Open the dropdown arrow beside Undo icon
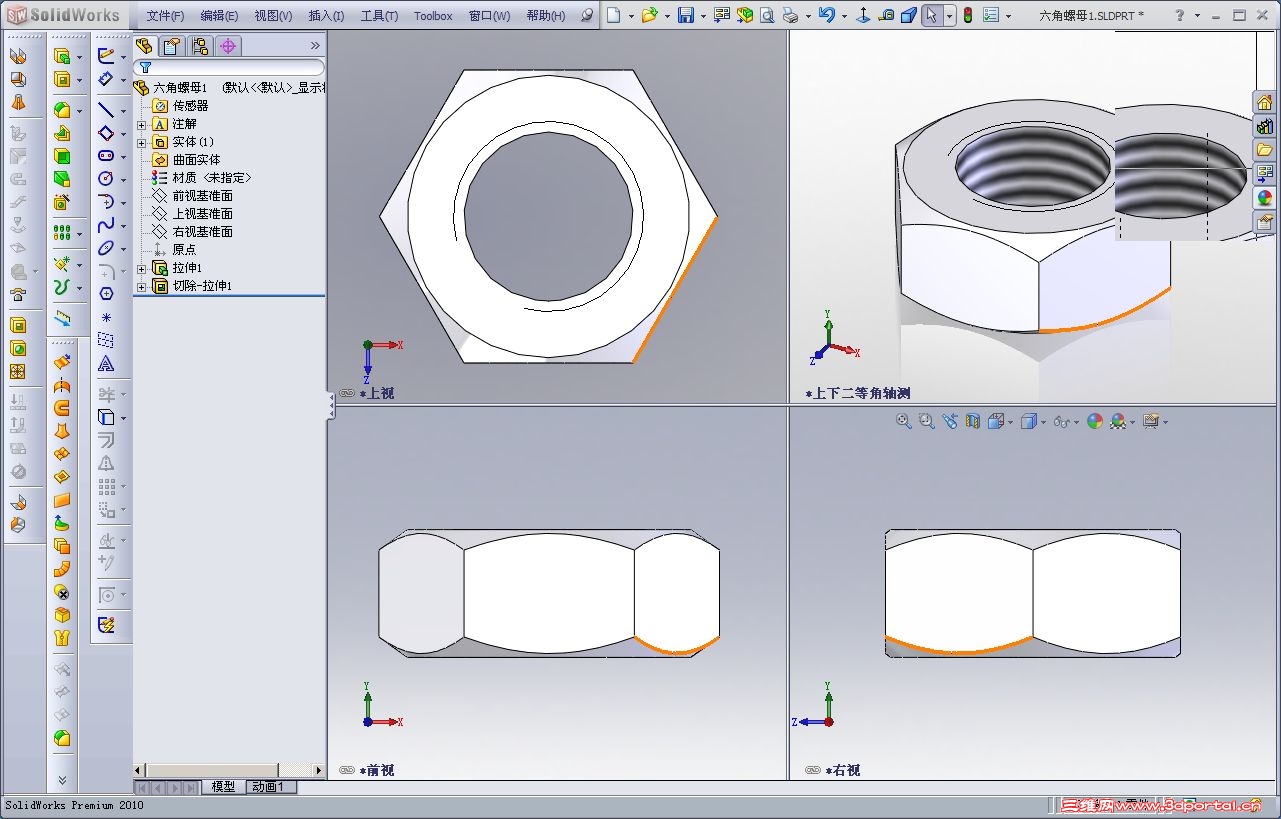The image size is (1281, 819). click(843, 16)
